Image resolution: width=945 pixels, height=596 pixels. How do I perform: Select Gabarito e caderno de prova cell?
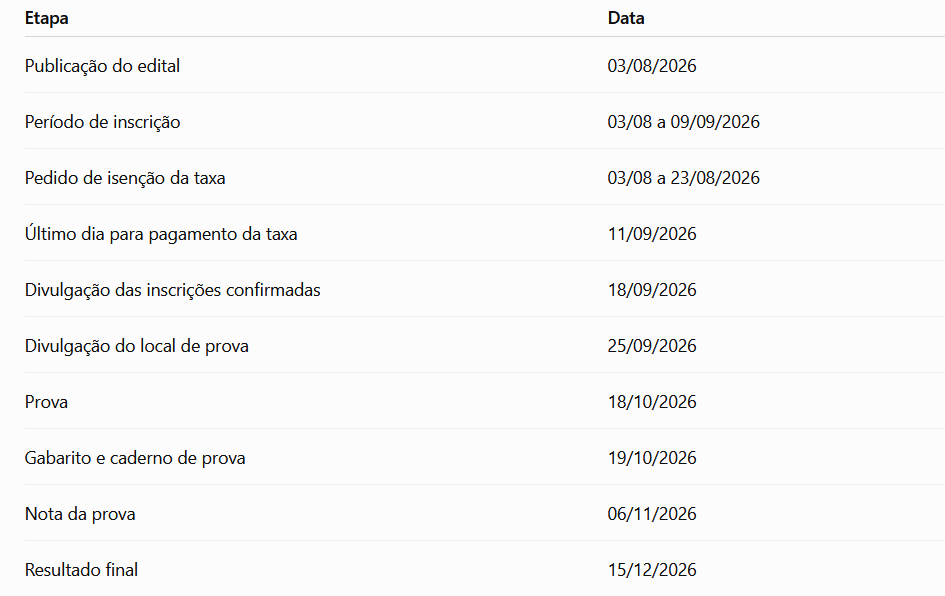135,458
